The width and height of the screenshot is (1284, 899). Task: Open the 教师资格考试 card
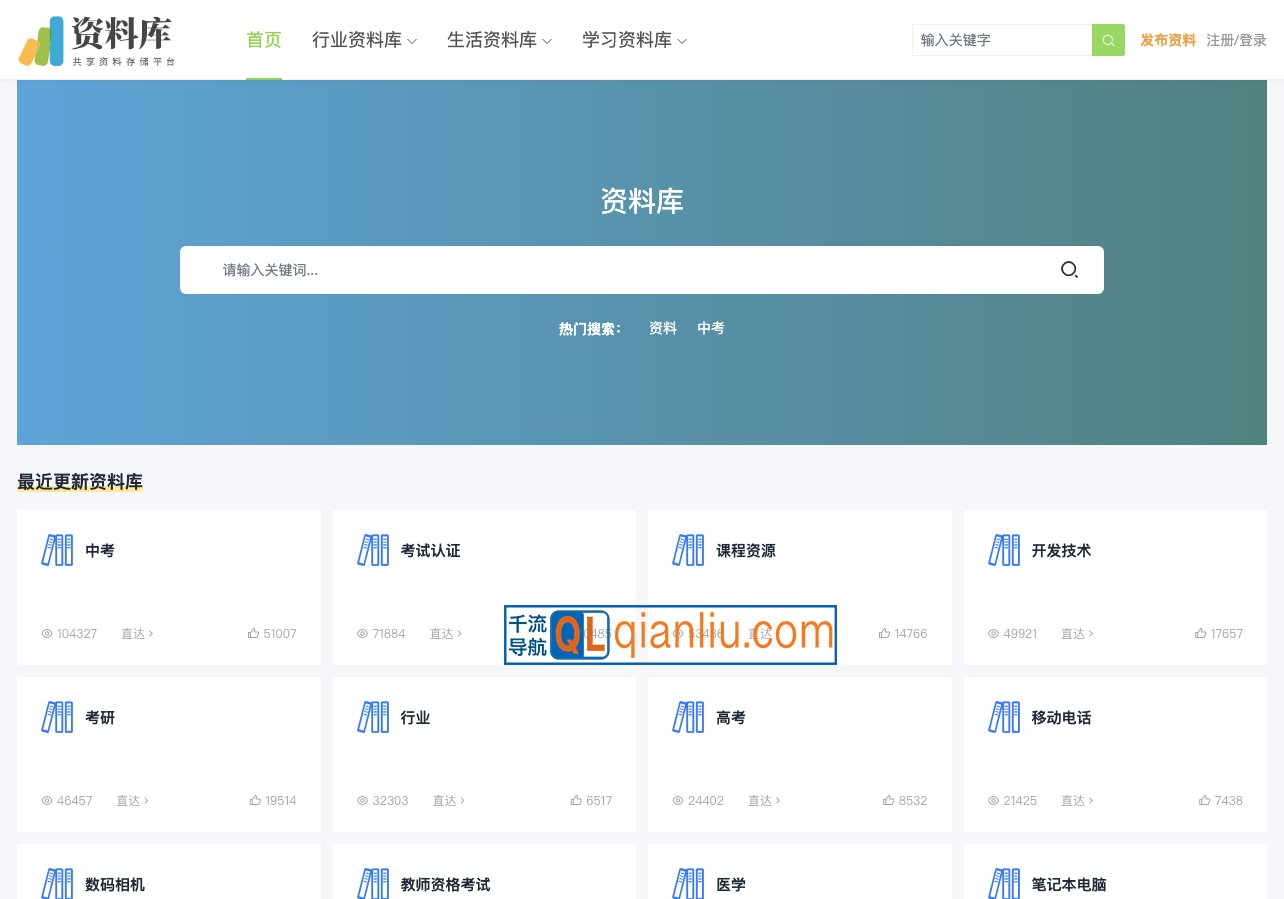point(445,884)
